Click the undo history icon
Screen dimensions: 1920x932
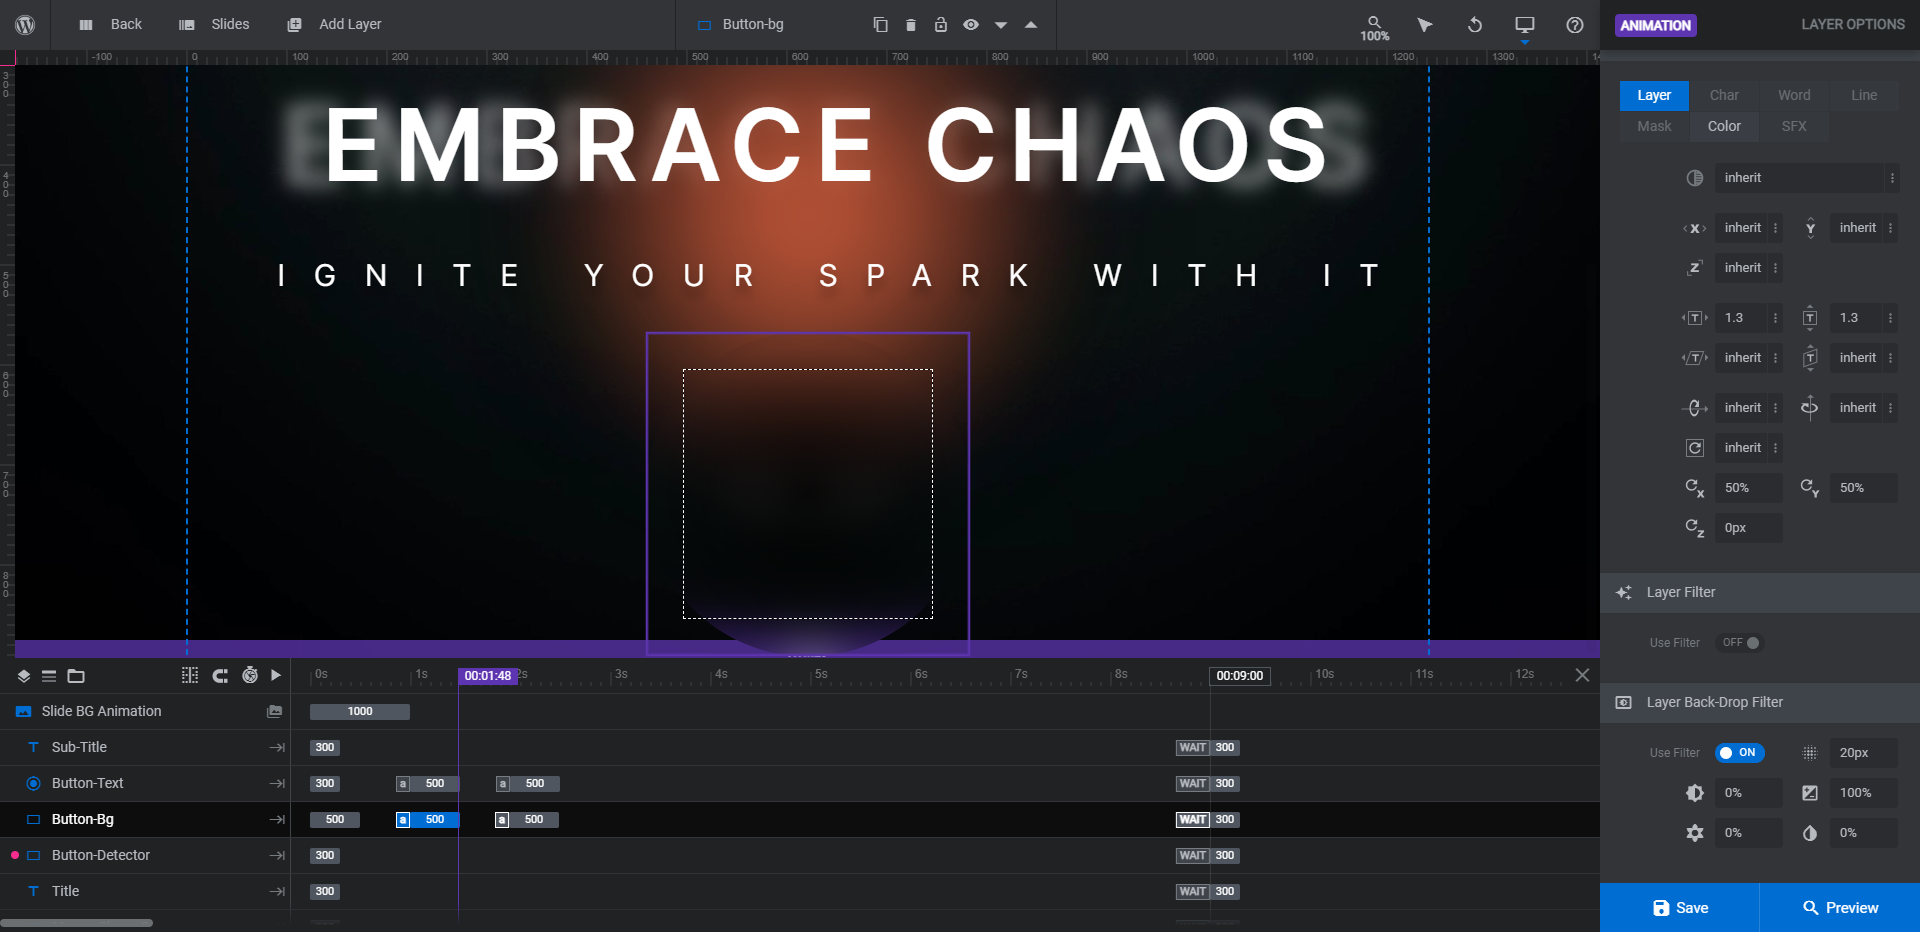(1475, 25)
